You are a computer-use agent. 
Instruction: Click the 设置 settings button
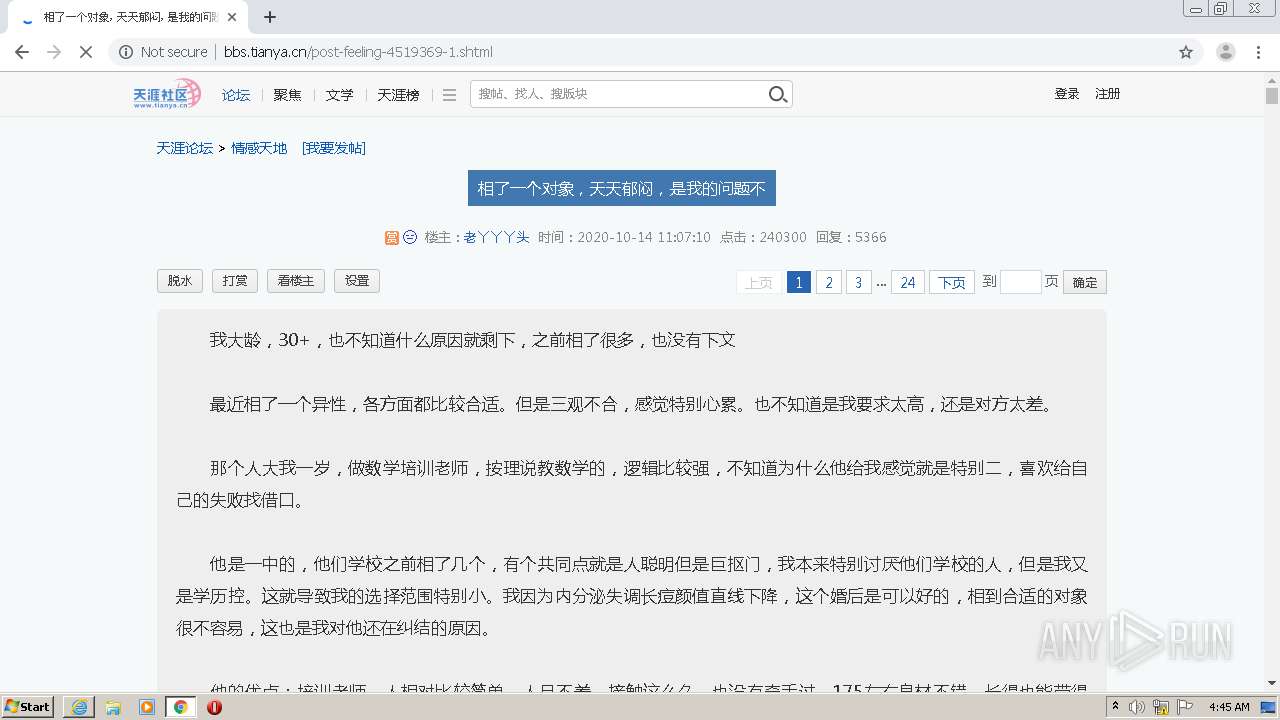[x=357, y=281]
